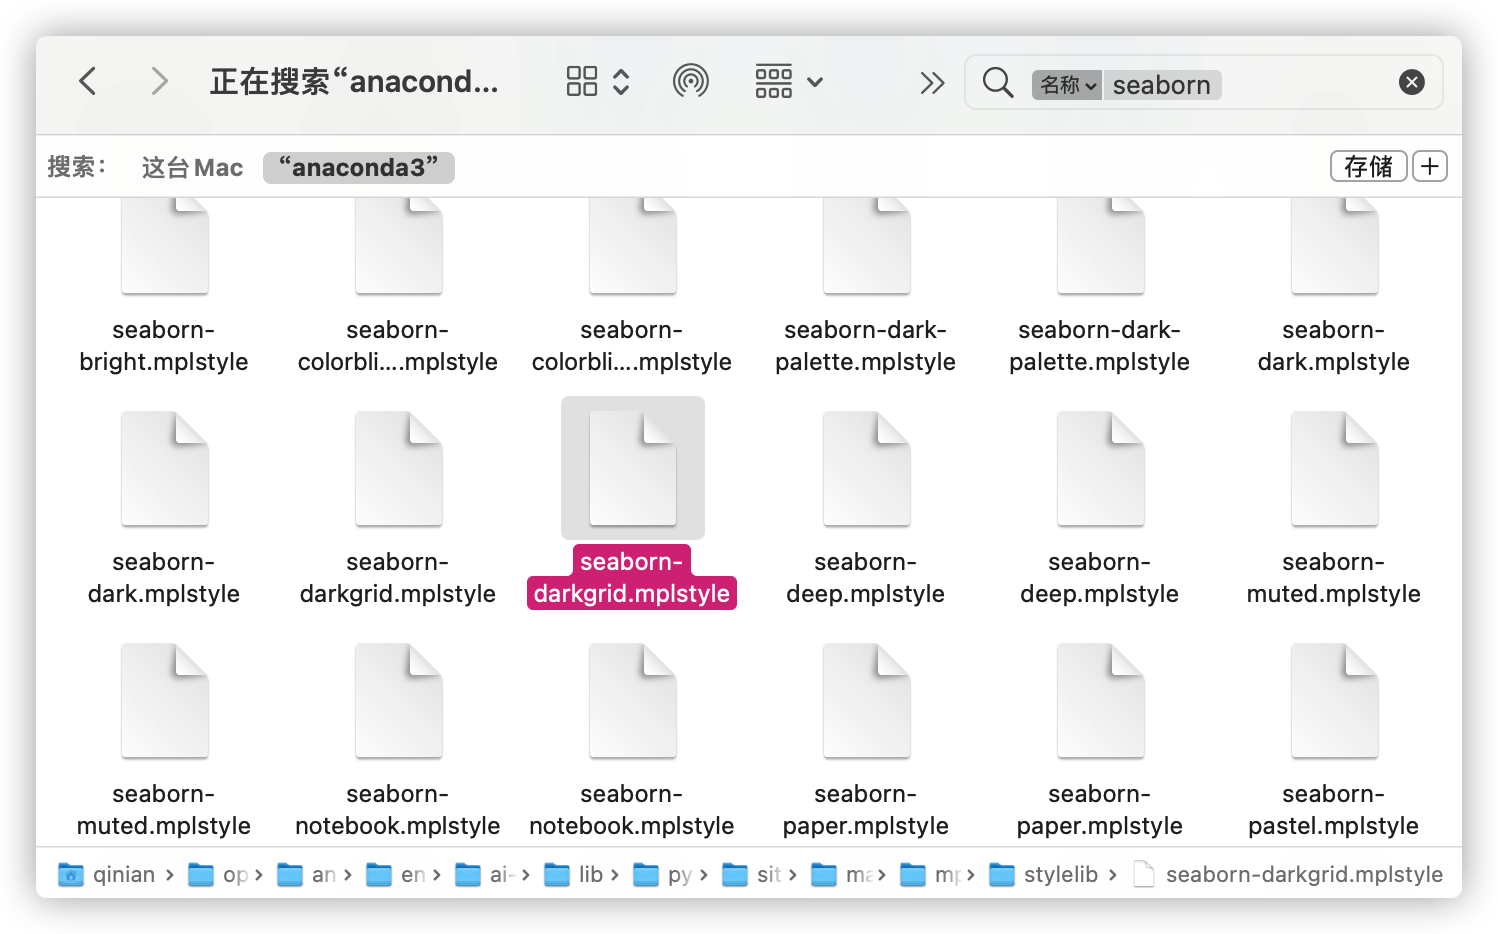Viewport: 1498px width, 934px height.
Task: Click the seaborn-bright.mplstyle file name
Action: point(164,346)
